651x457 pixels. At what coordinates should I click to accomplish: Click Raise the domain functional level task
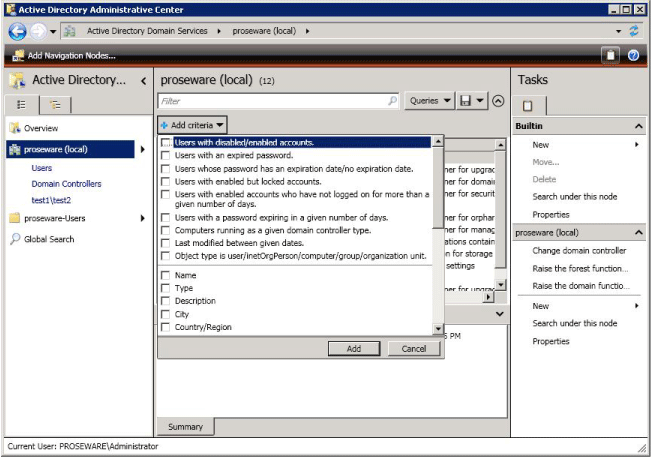pyautogui.click(x=581, y=286)
